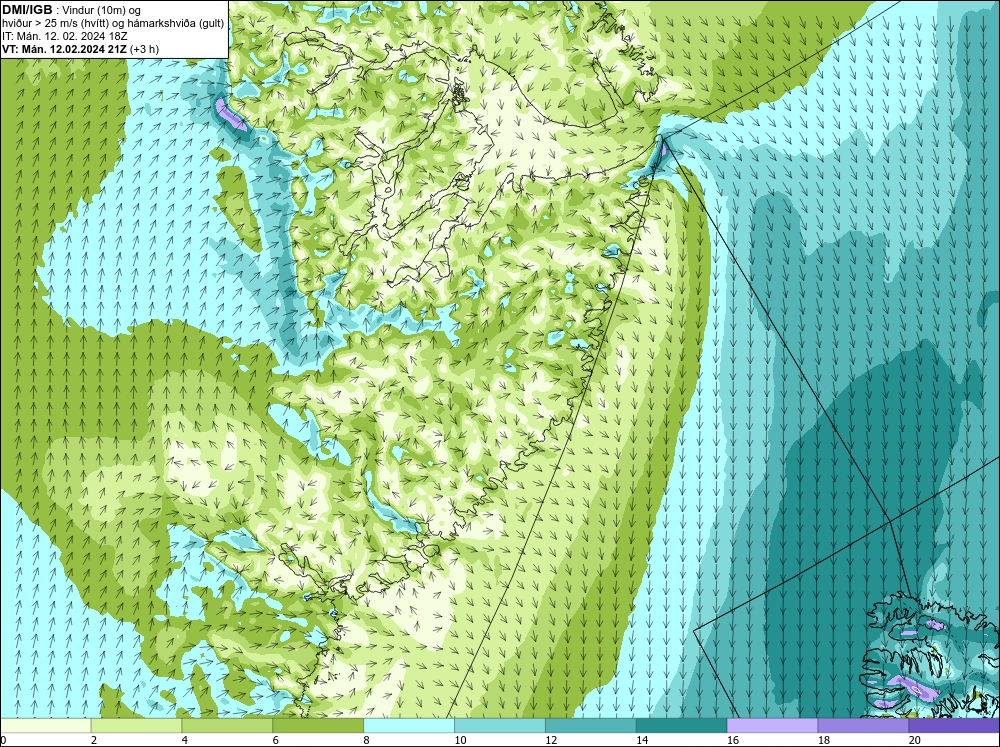Click the 'Vindur (10m) og' header text
This screenshot has height=747, width=1000.
click(103, 10)
